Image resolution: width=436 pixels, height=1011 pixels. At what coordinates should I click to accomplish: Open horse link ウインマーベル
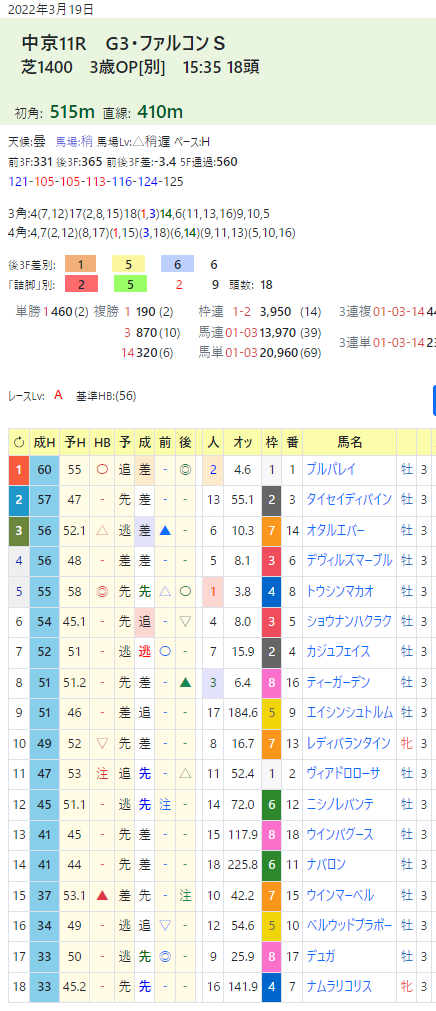click(x=340, y=895)
